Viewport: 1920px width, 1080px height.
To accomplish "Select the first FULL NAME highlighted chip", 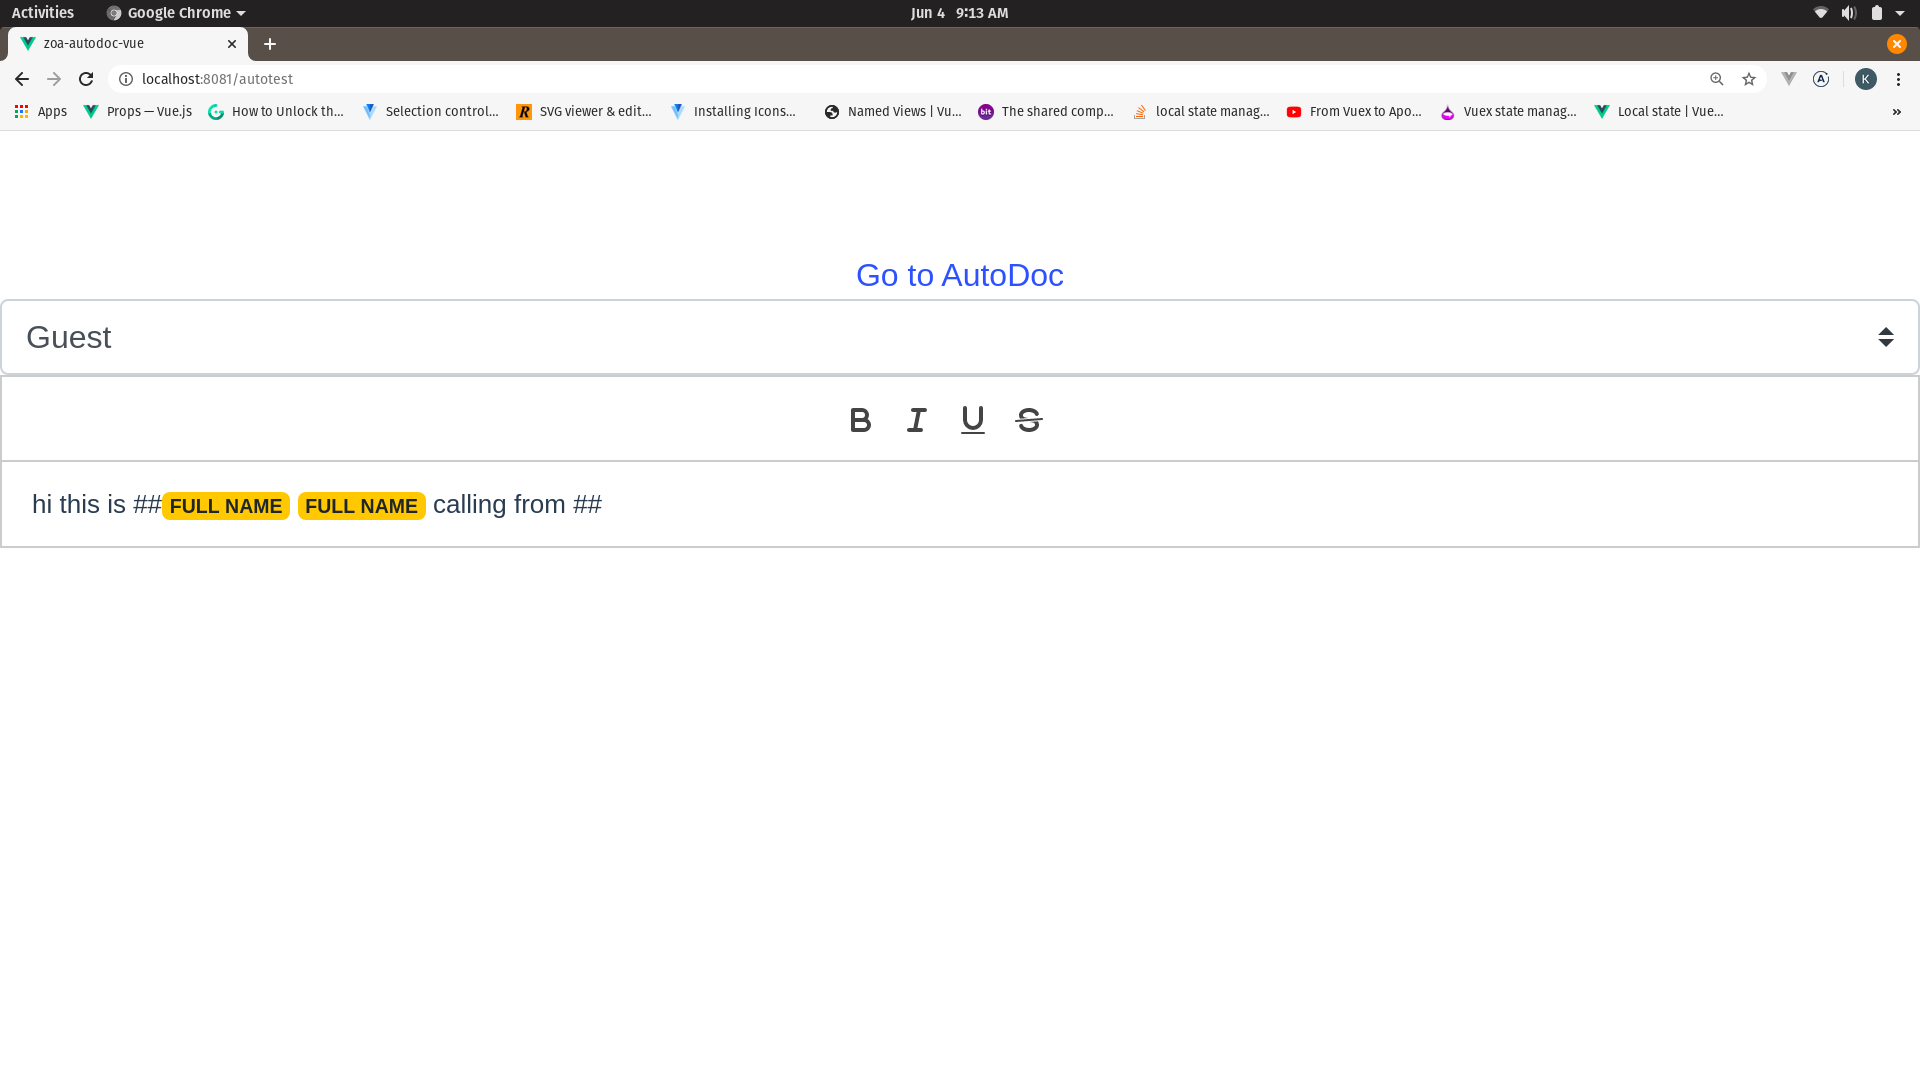I will coord(225,506).
